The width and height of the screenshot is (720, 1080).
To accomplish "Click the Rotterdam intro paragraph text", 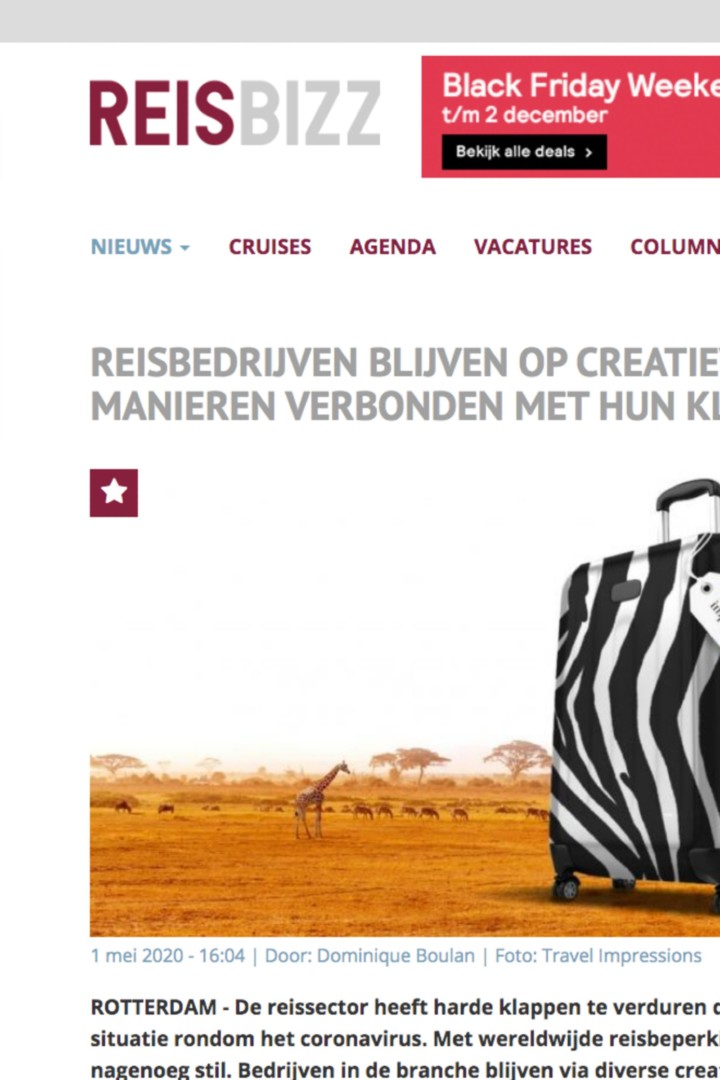I will pyautogui.click(x=405, y=1039).
